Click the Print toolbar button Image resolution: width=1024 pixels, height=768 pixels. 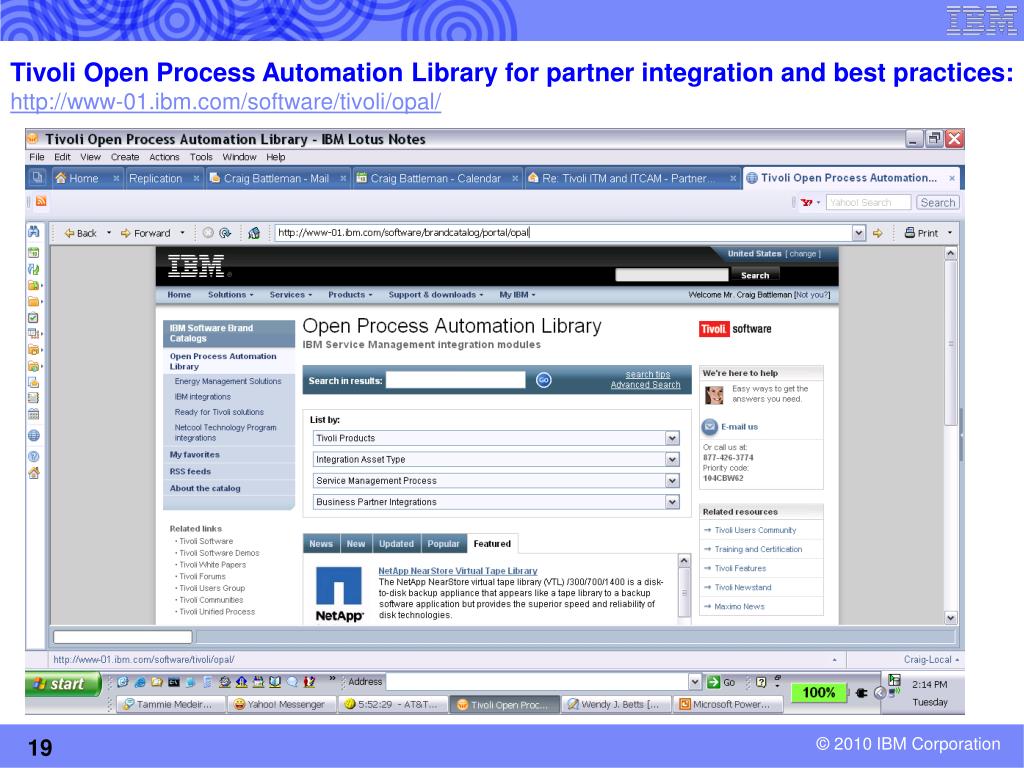point(921,232)
